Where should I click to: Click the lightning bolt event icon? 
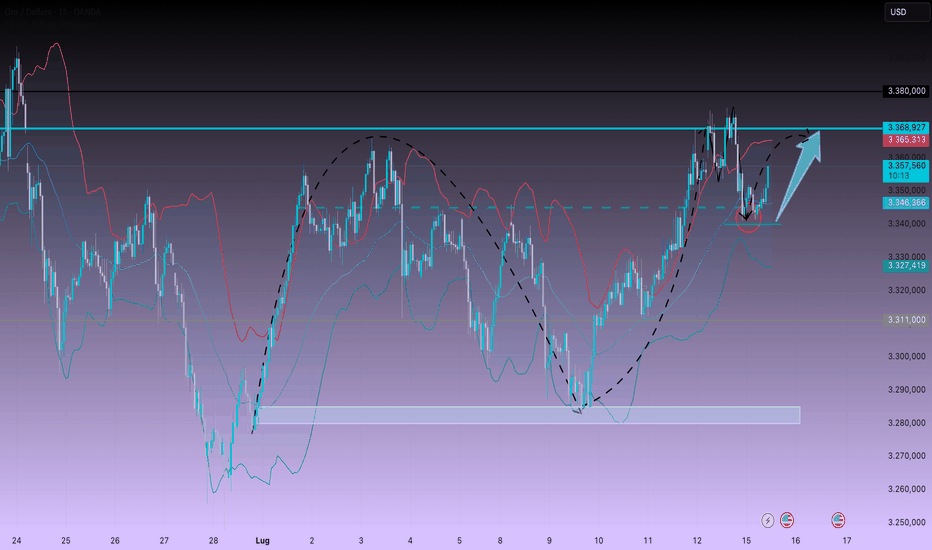click(x=767, y=520)
